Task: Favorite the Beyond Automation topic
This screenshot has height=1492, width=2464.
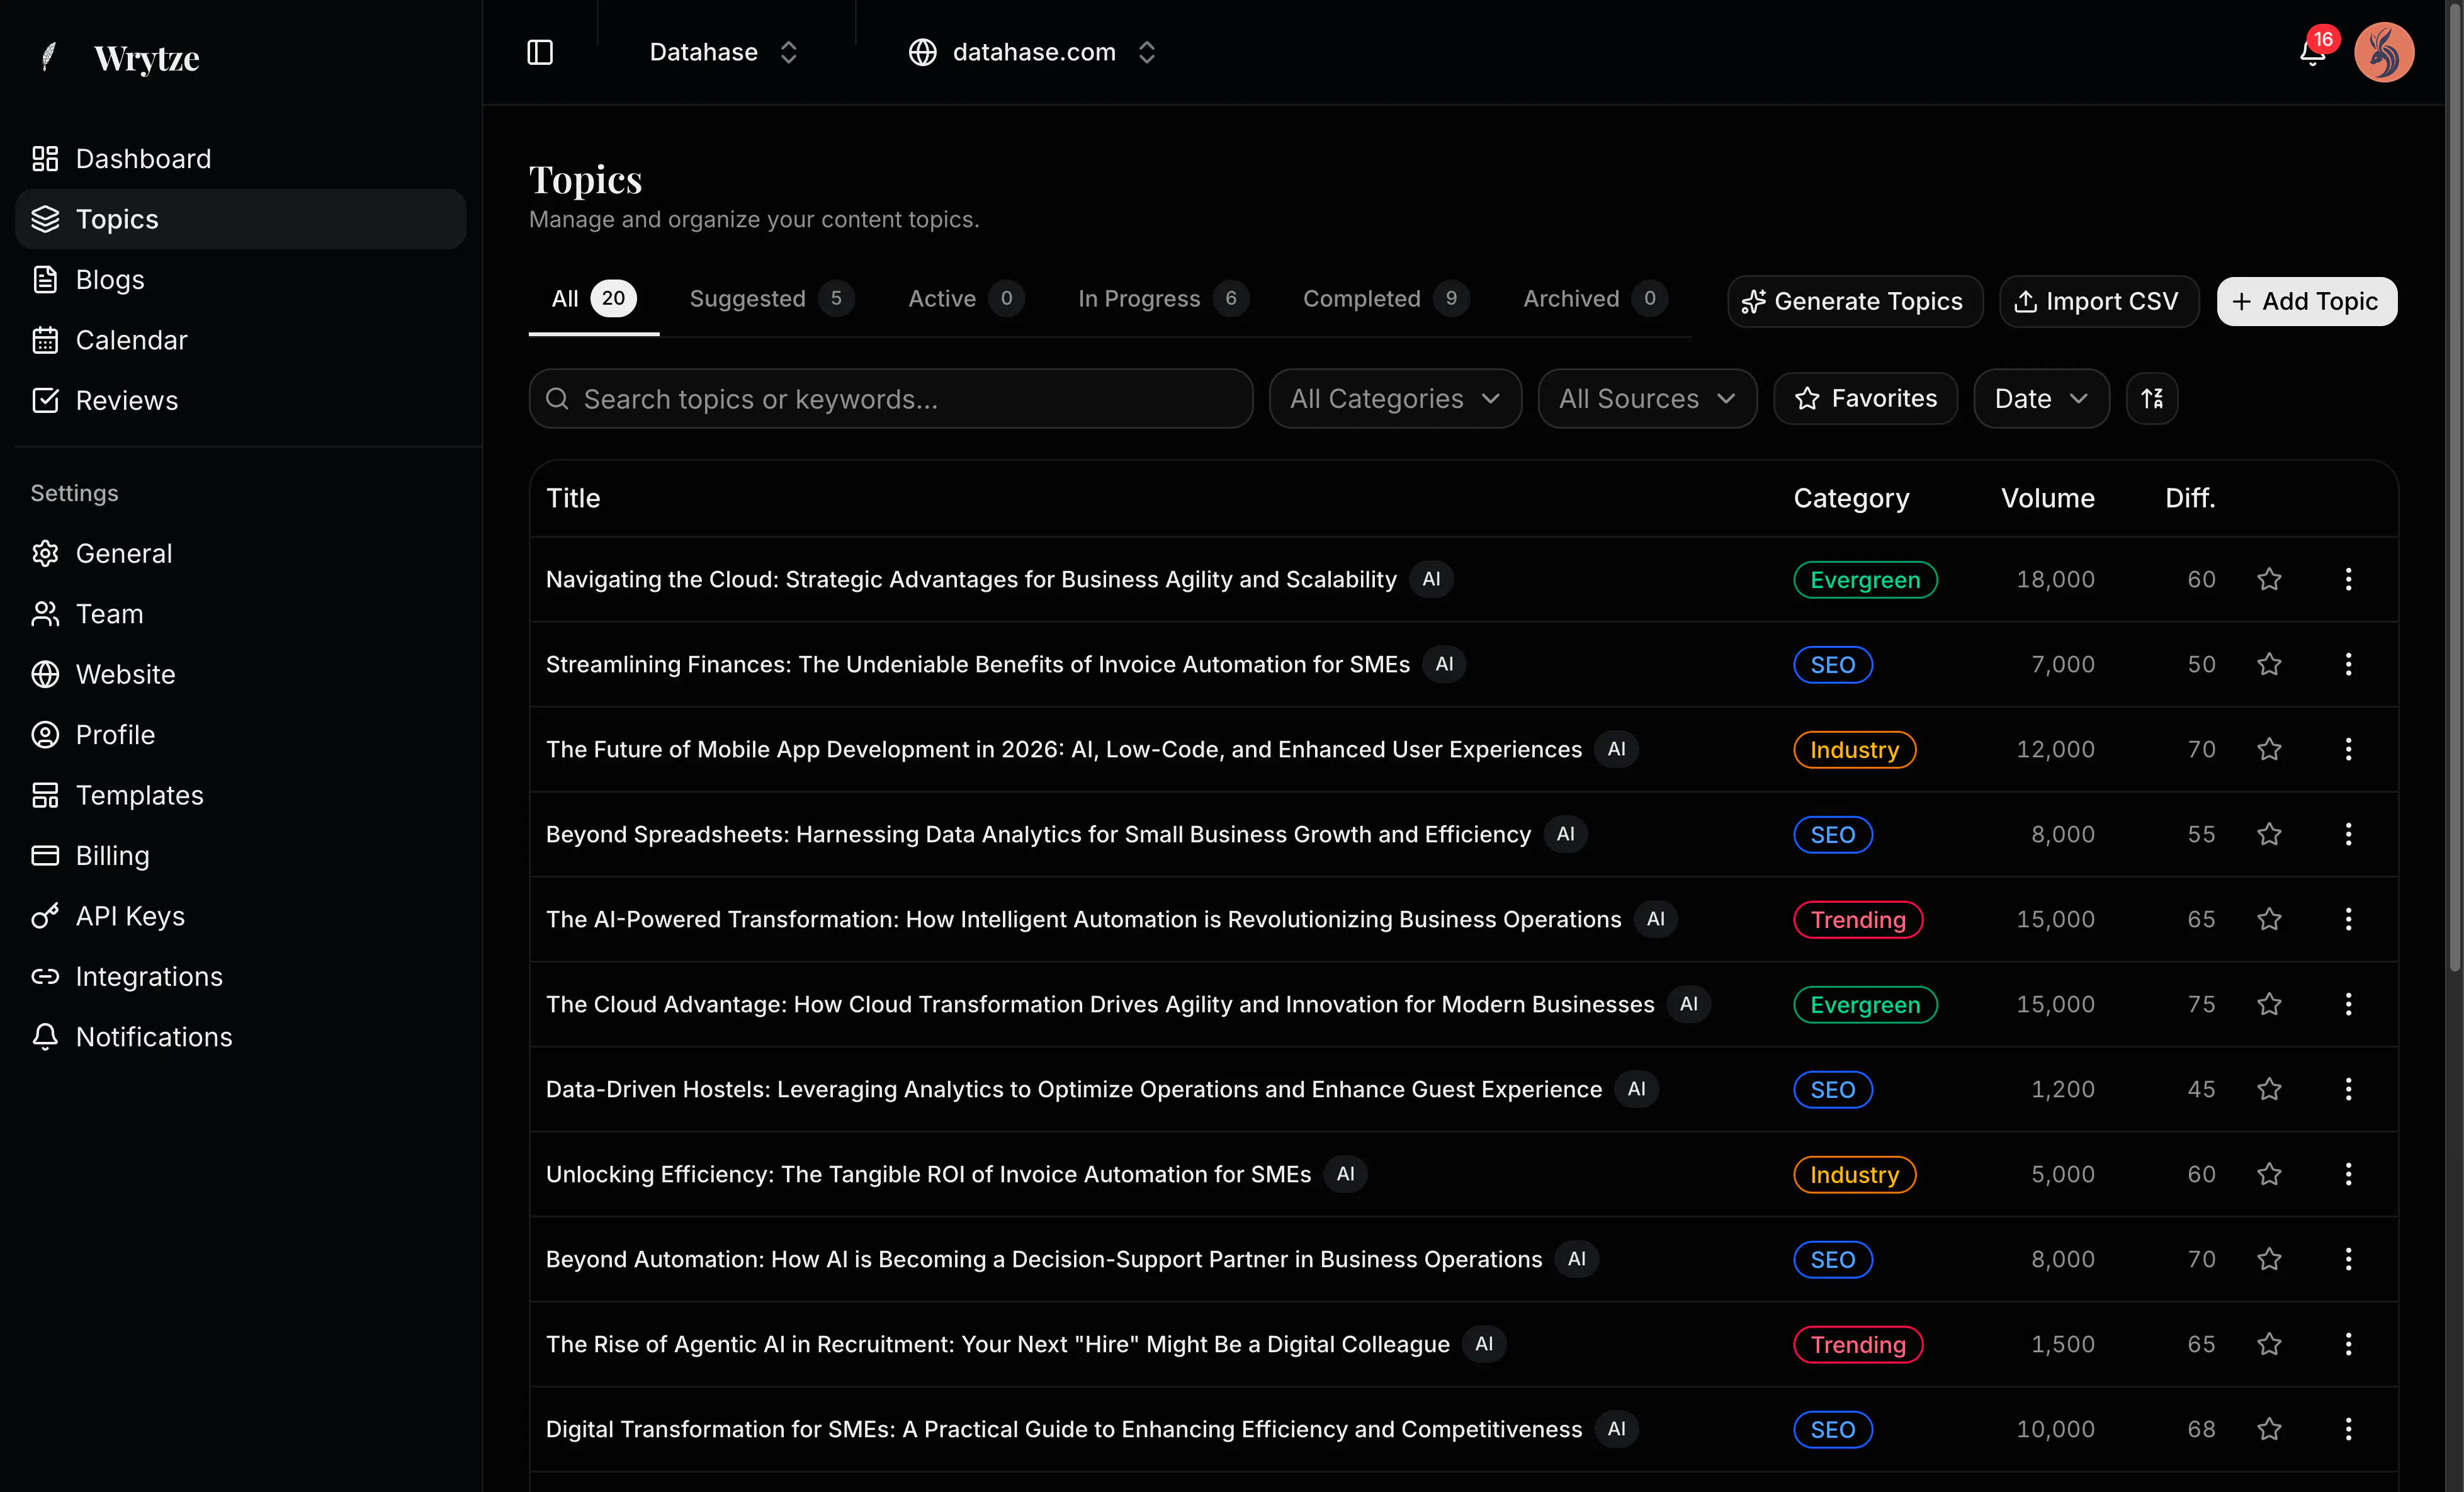Action: coord(2269,1260)
